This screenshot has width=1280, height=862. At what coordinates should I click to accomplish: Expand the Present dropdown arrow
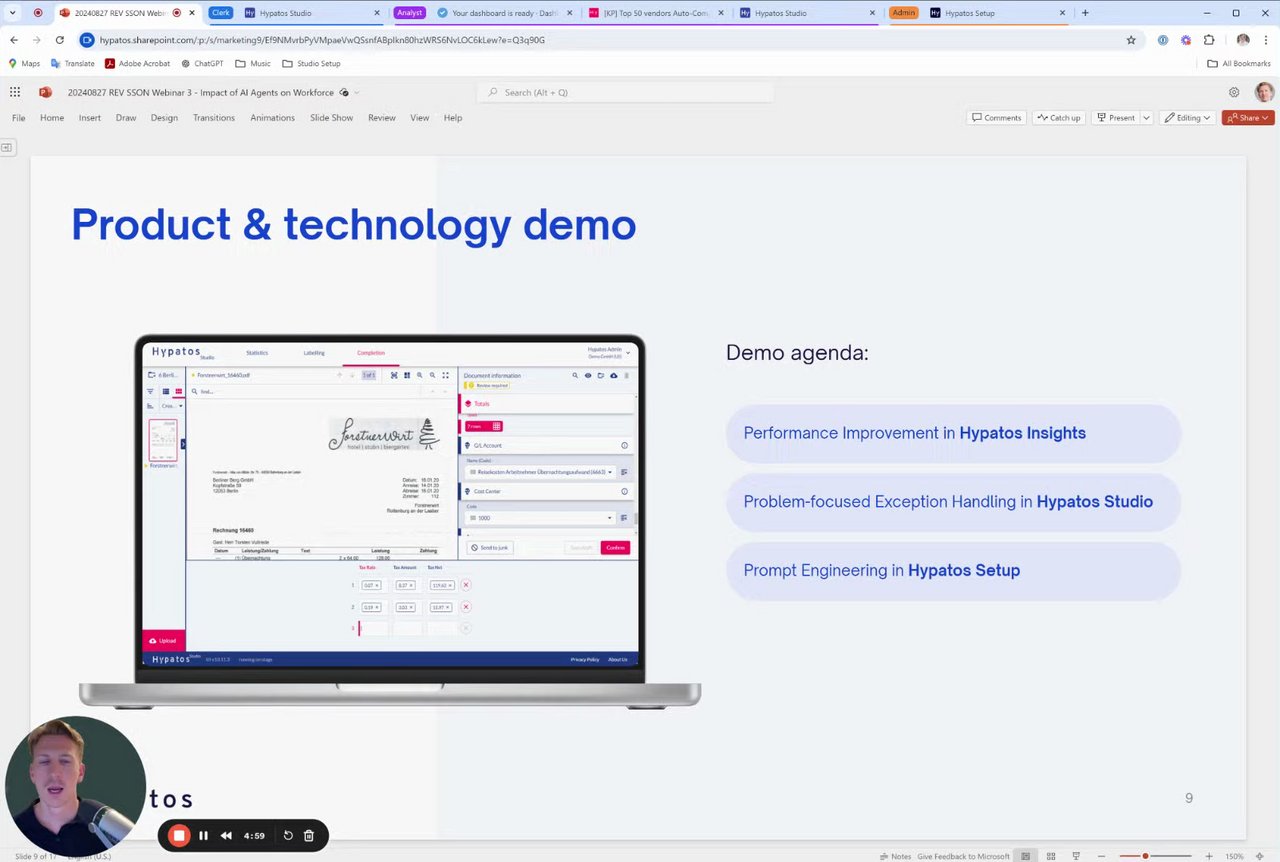(1146, 118)
